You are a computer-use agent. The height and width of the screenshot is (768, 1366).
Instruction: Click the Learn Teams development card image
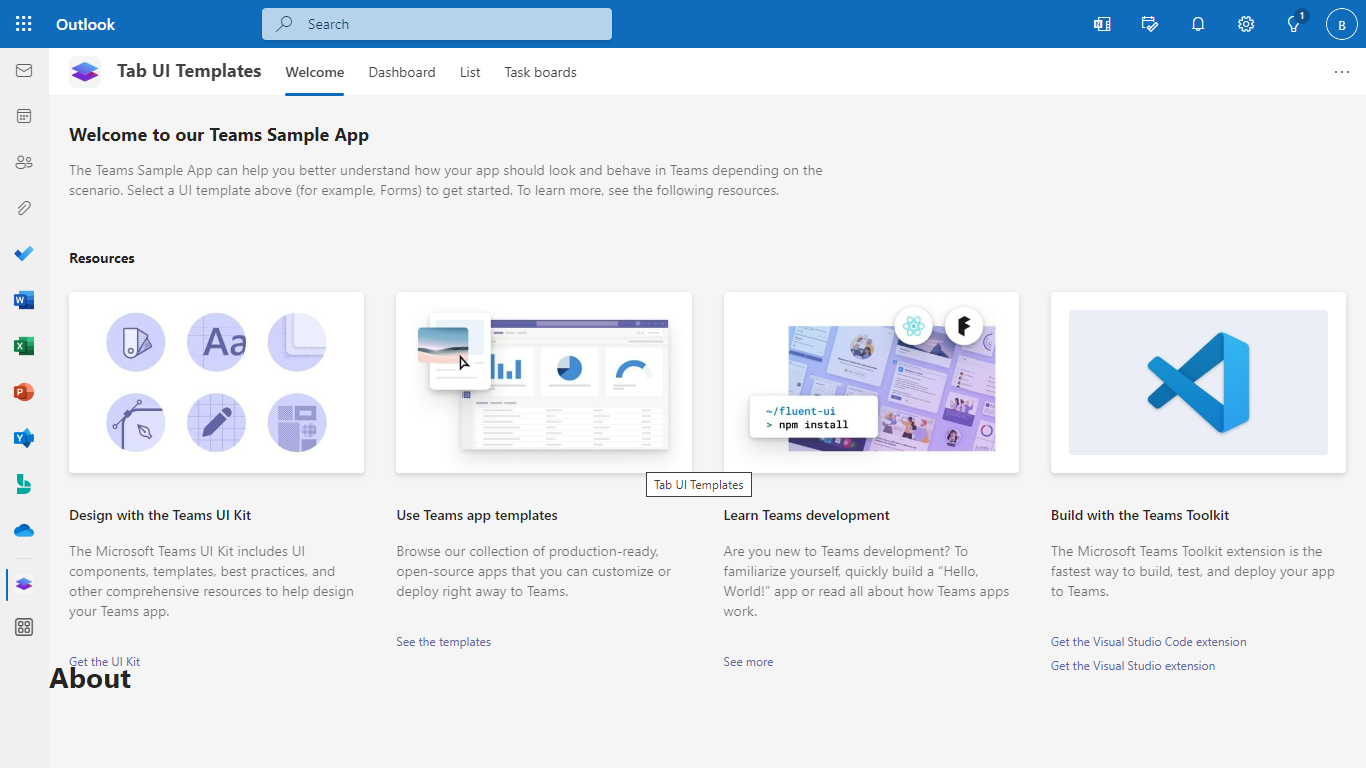pos(871,382)
